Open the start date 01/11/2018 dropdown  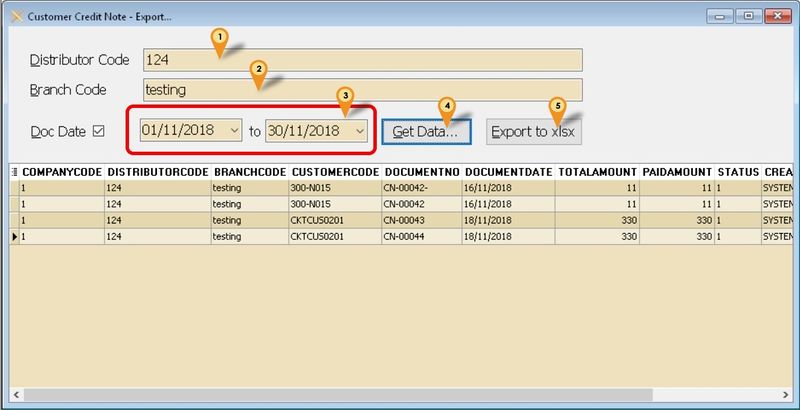[234, 131]
